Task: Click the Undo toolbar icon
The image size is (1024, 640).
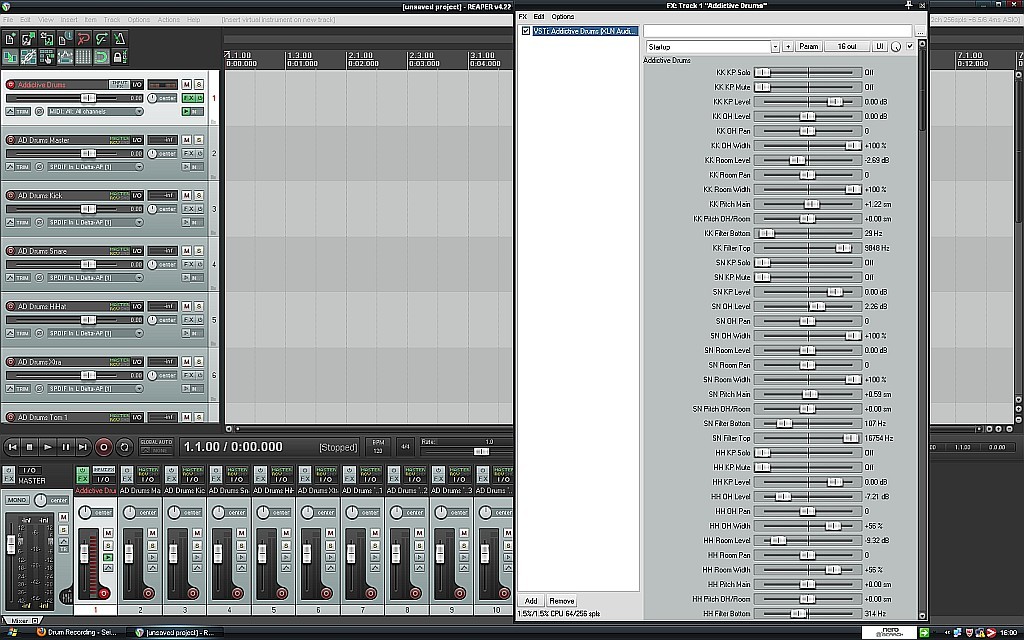Action: coord(84,39)
